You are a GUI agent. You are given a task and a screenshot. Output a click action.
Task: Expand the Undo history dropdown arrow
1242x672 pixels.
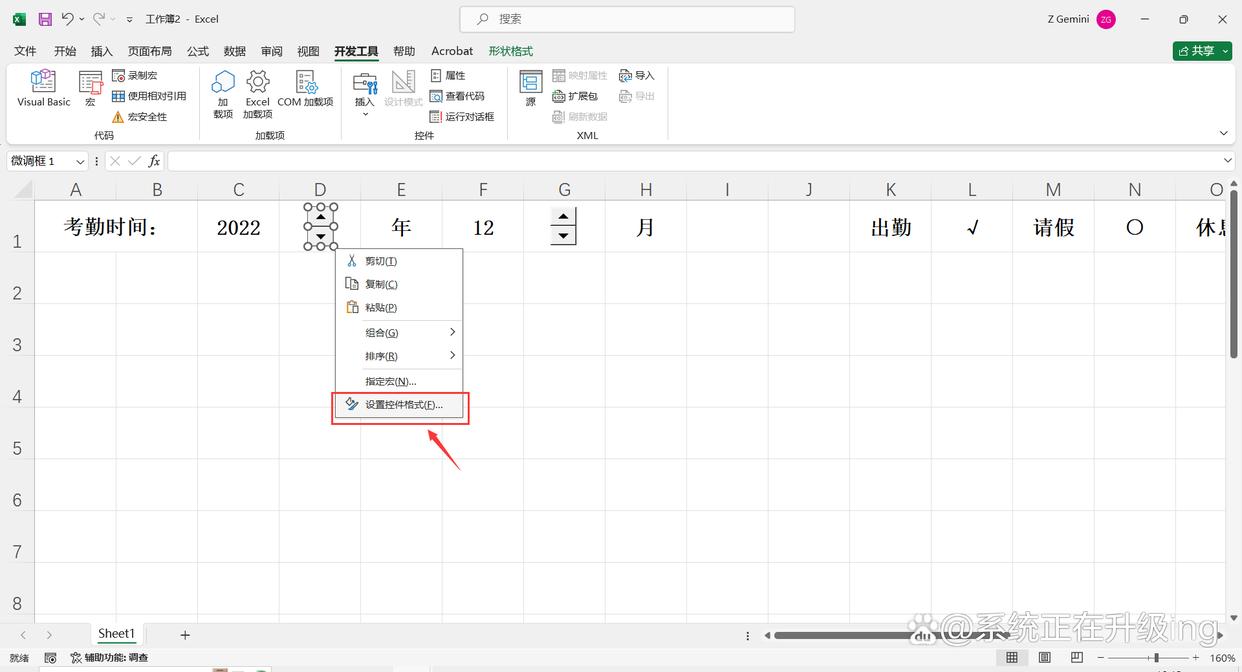82,19
